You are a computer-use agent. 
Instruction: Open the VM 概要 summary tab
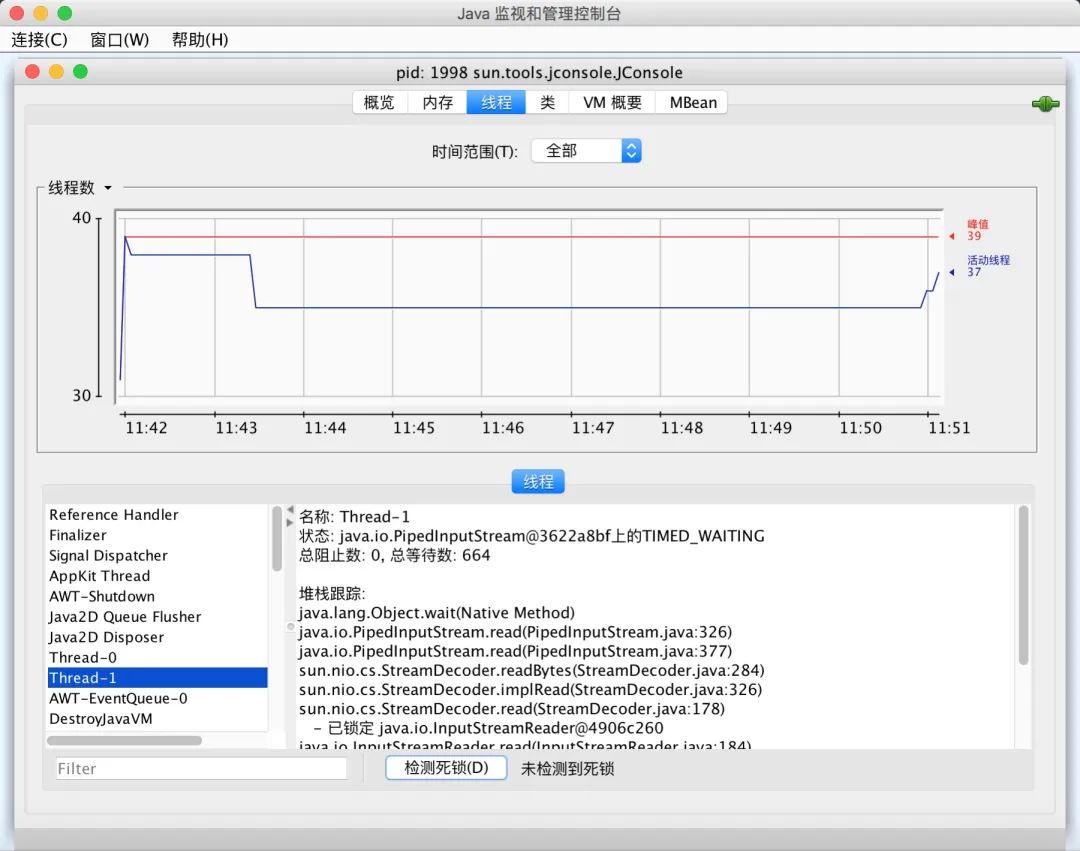click(612, 103)
